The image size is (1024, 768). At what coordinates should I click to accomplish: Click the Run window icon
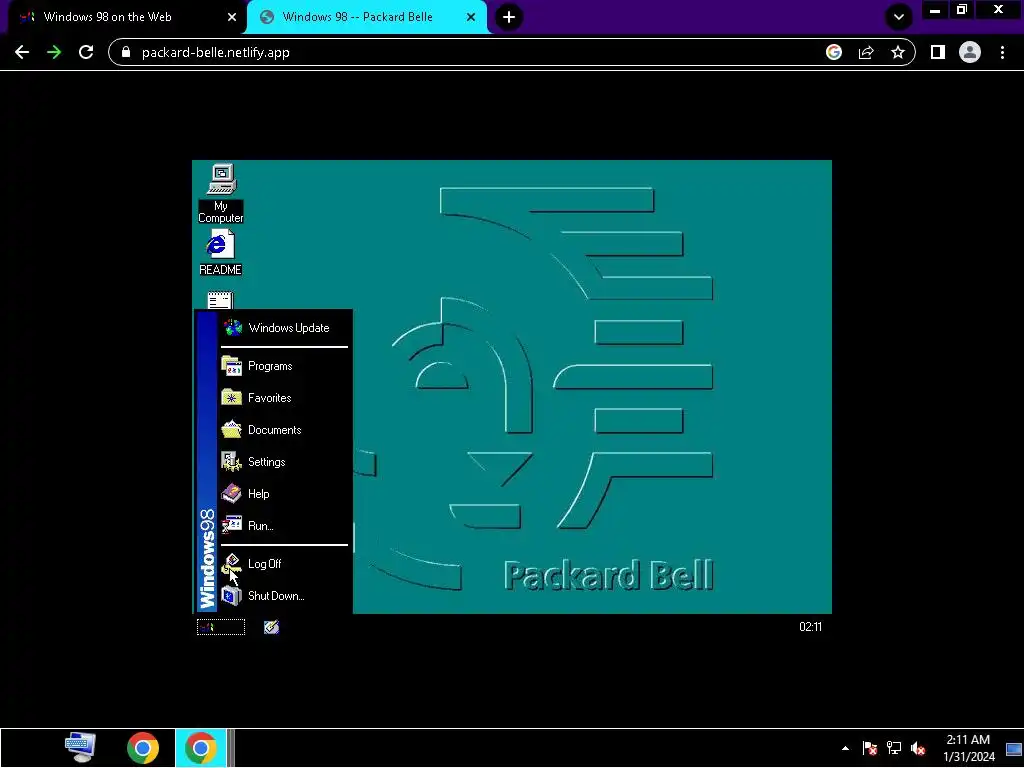pyautogui.click(x=232, y=525)
